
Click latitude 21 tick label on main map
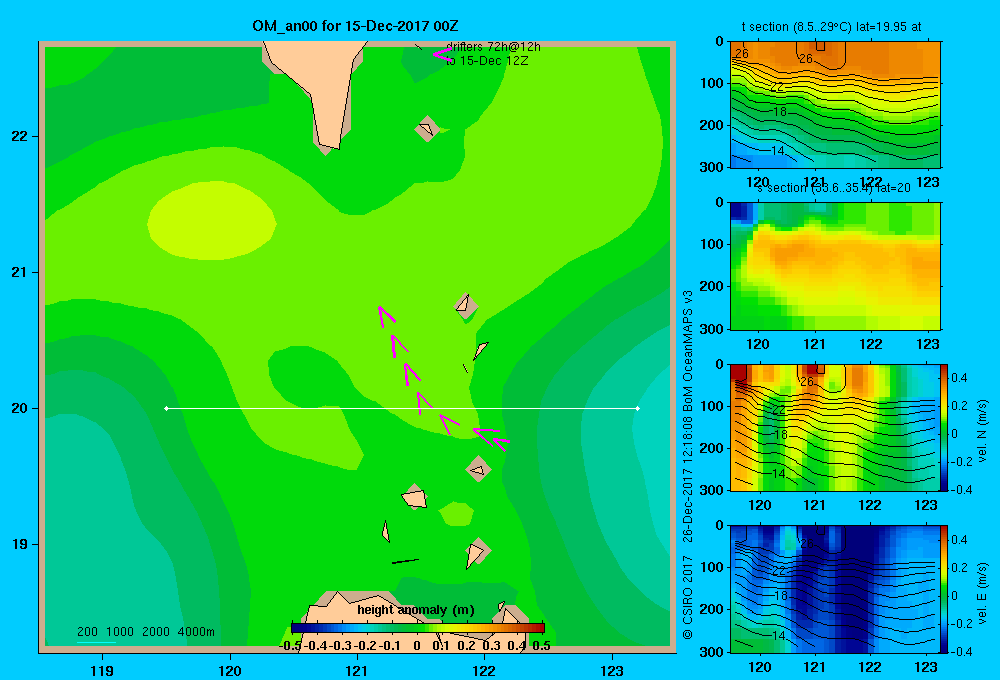[x=20, y=272]
